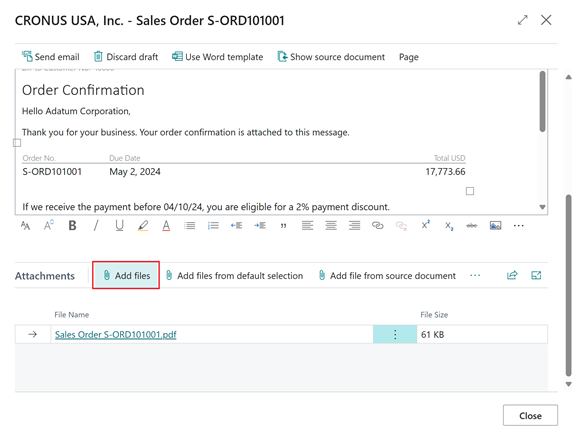Screen dimensions: 572x440
Task: Click the page scroll down arrow
Action: pos(568,384)
